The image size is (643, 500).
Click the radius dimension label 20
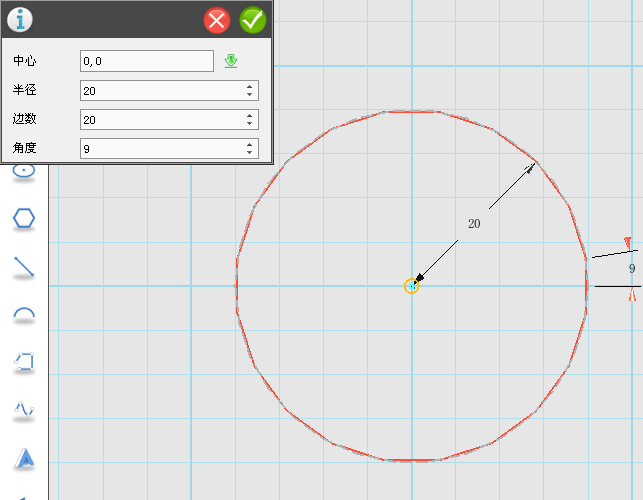pyautogui.click(x=474, y=224)
